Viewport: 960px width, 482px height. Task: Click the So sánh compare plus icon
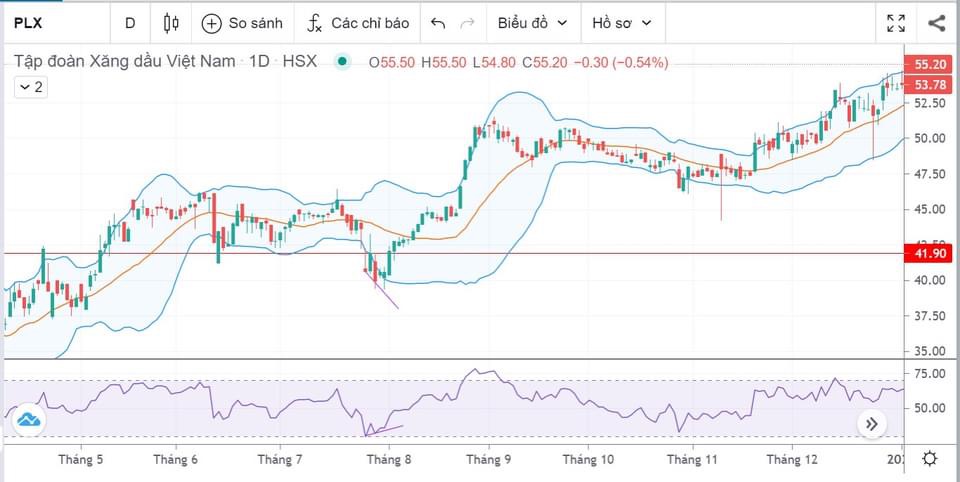coord(212,22)
